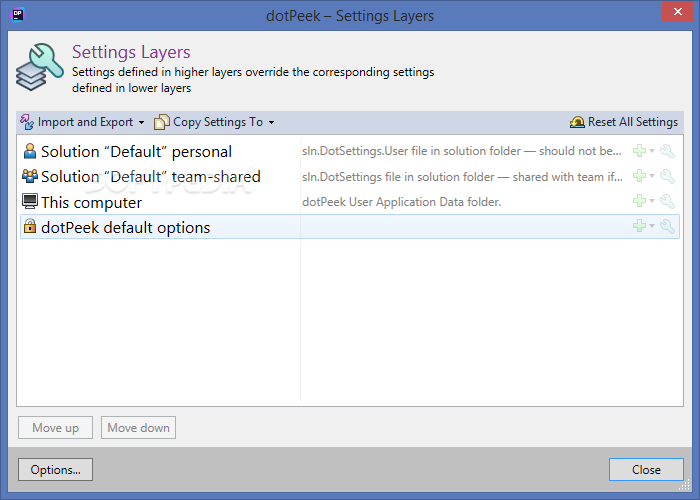Click the Settings Layers wrench-and-stack header icon
700x500 pixels.
(x=39, y=67)
